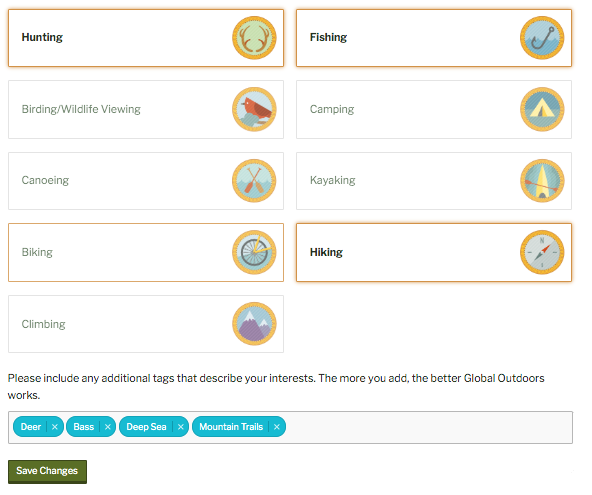The height and width of the screenshot is (495, 592).
Task: Remove the Mountain Trails tag
Action: [277, 427]
